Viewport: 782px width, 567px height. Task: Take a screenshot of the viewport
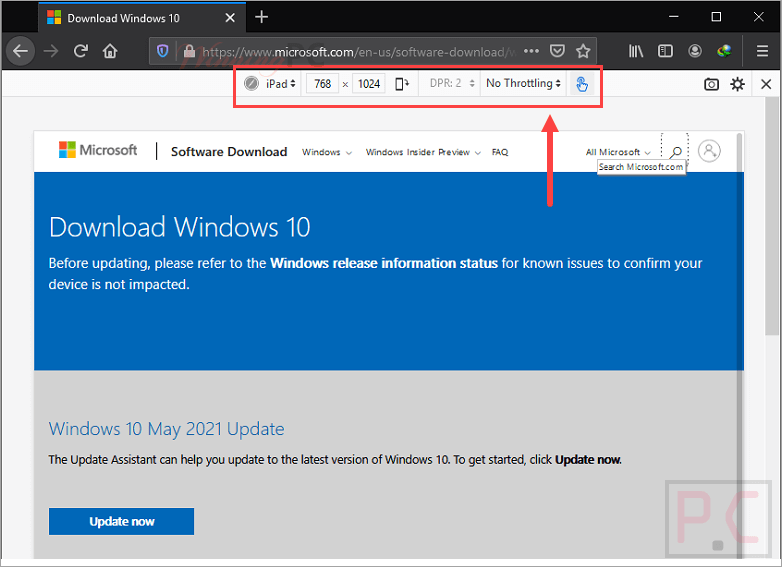[711, 84]
